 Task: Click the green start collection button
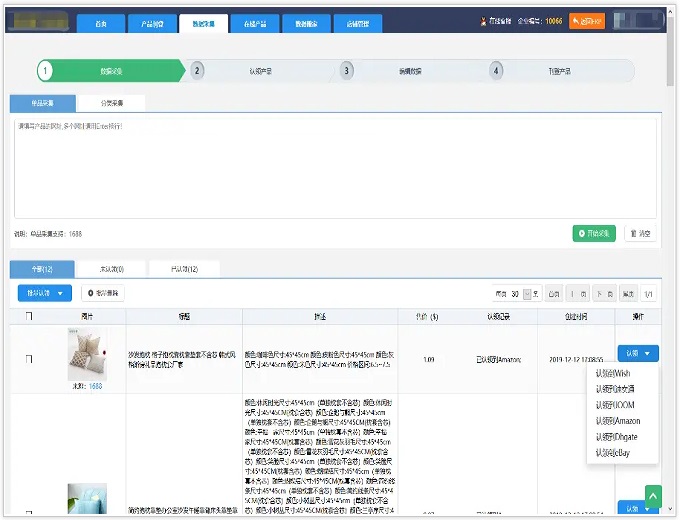click(594, 233)
